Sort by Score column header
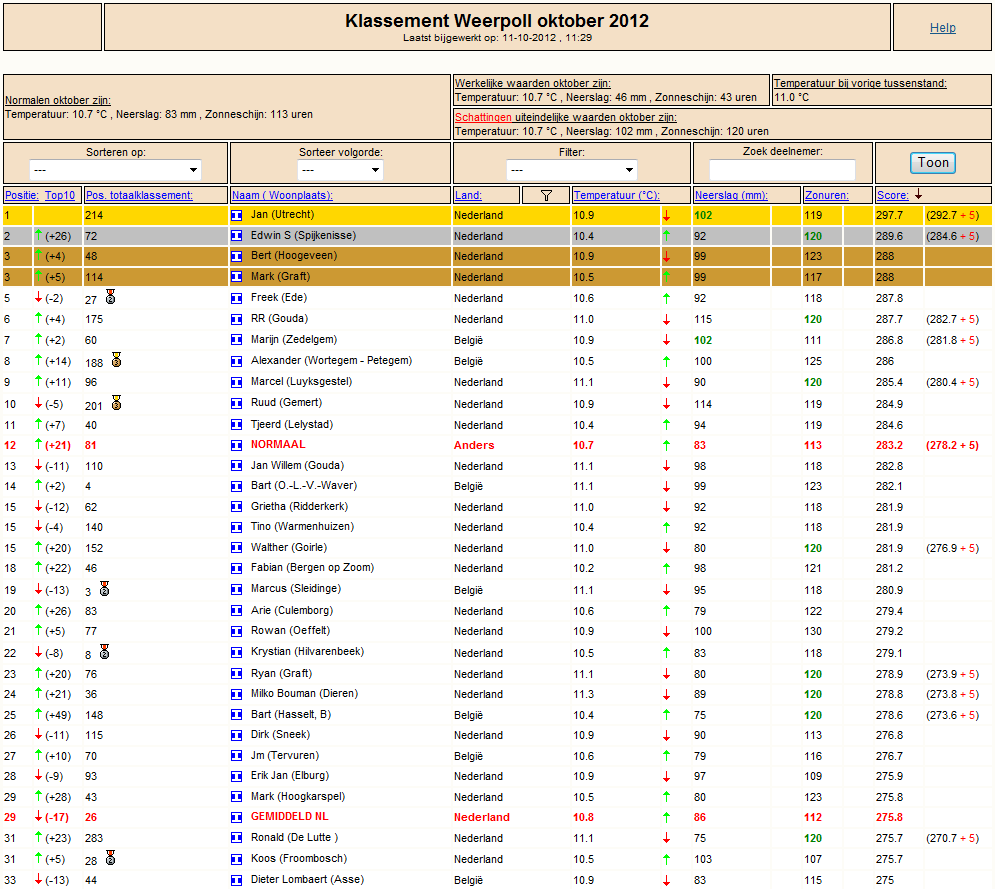995x889 pixels. click(x=892, y=195)
